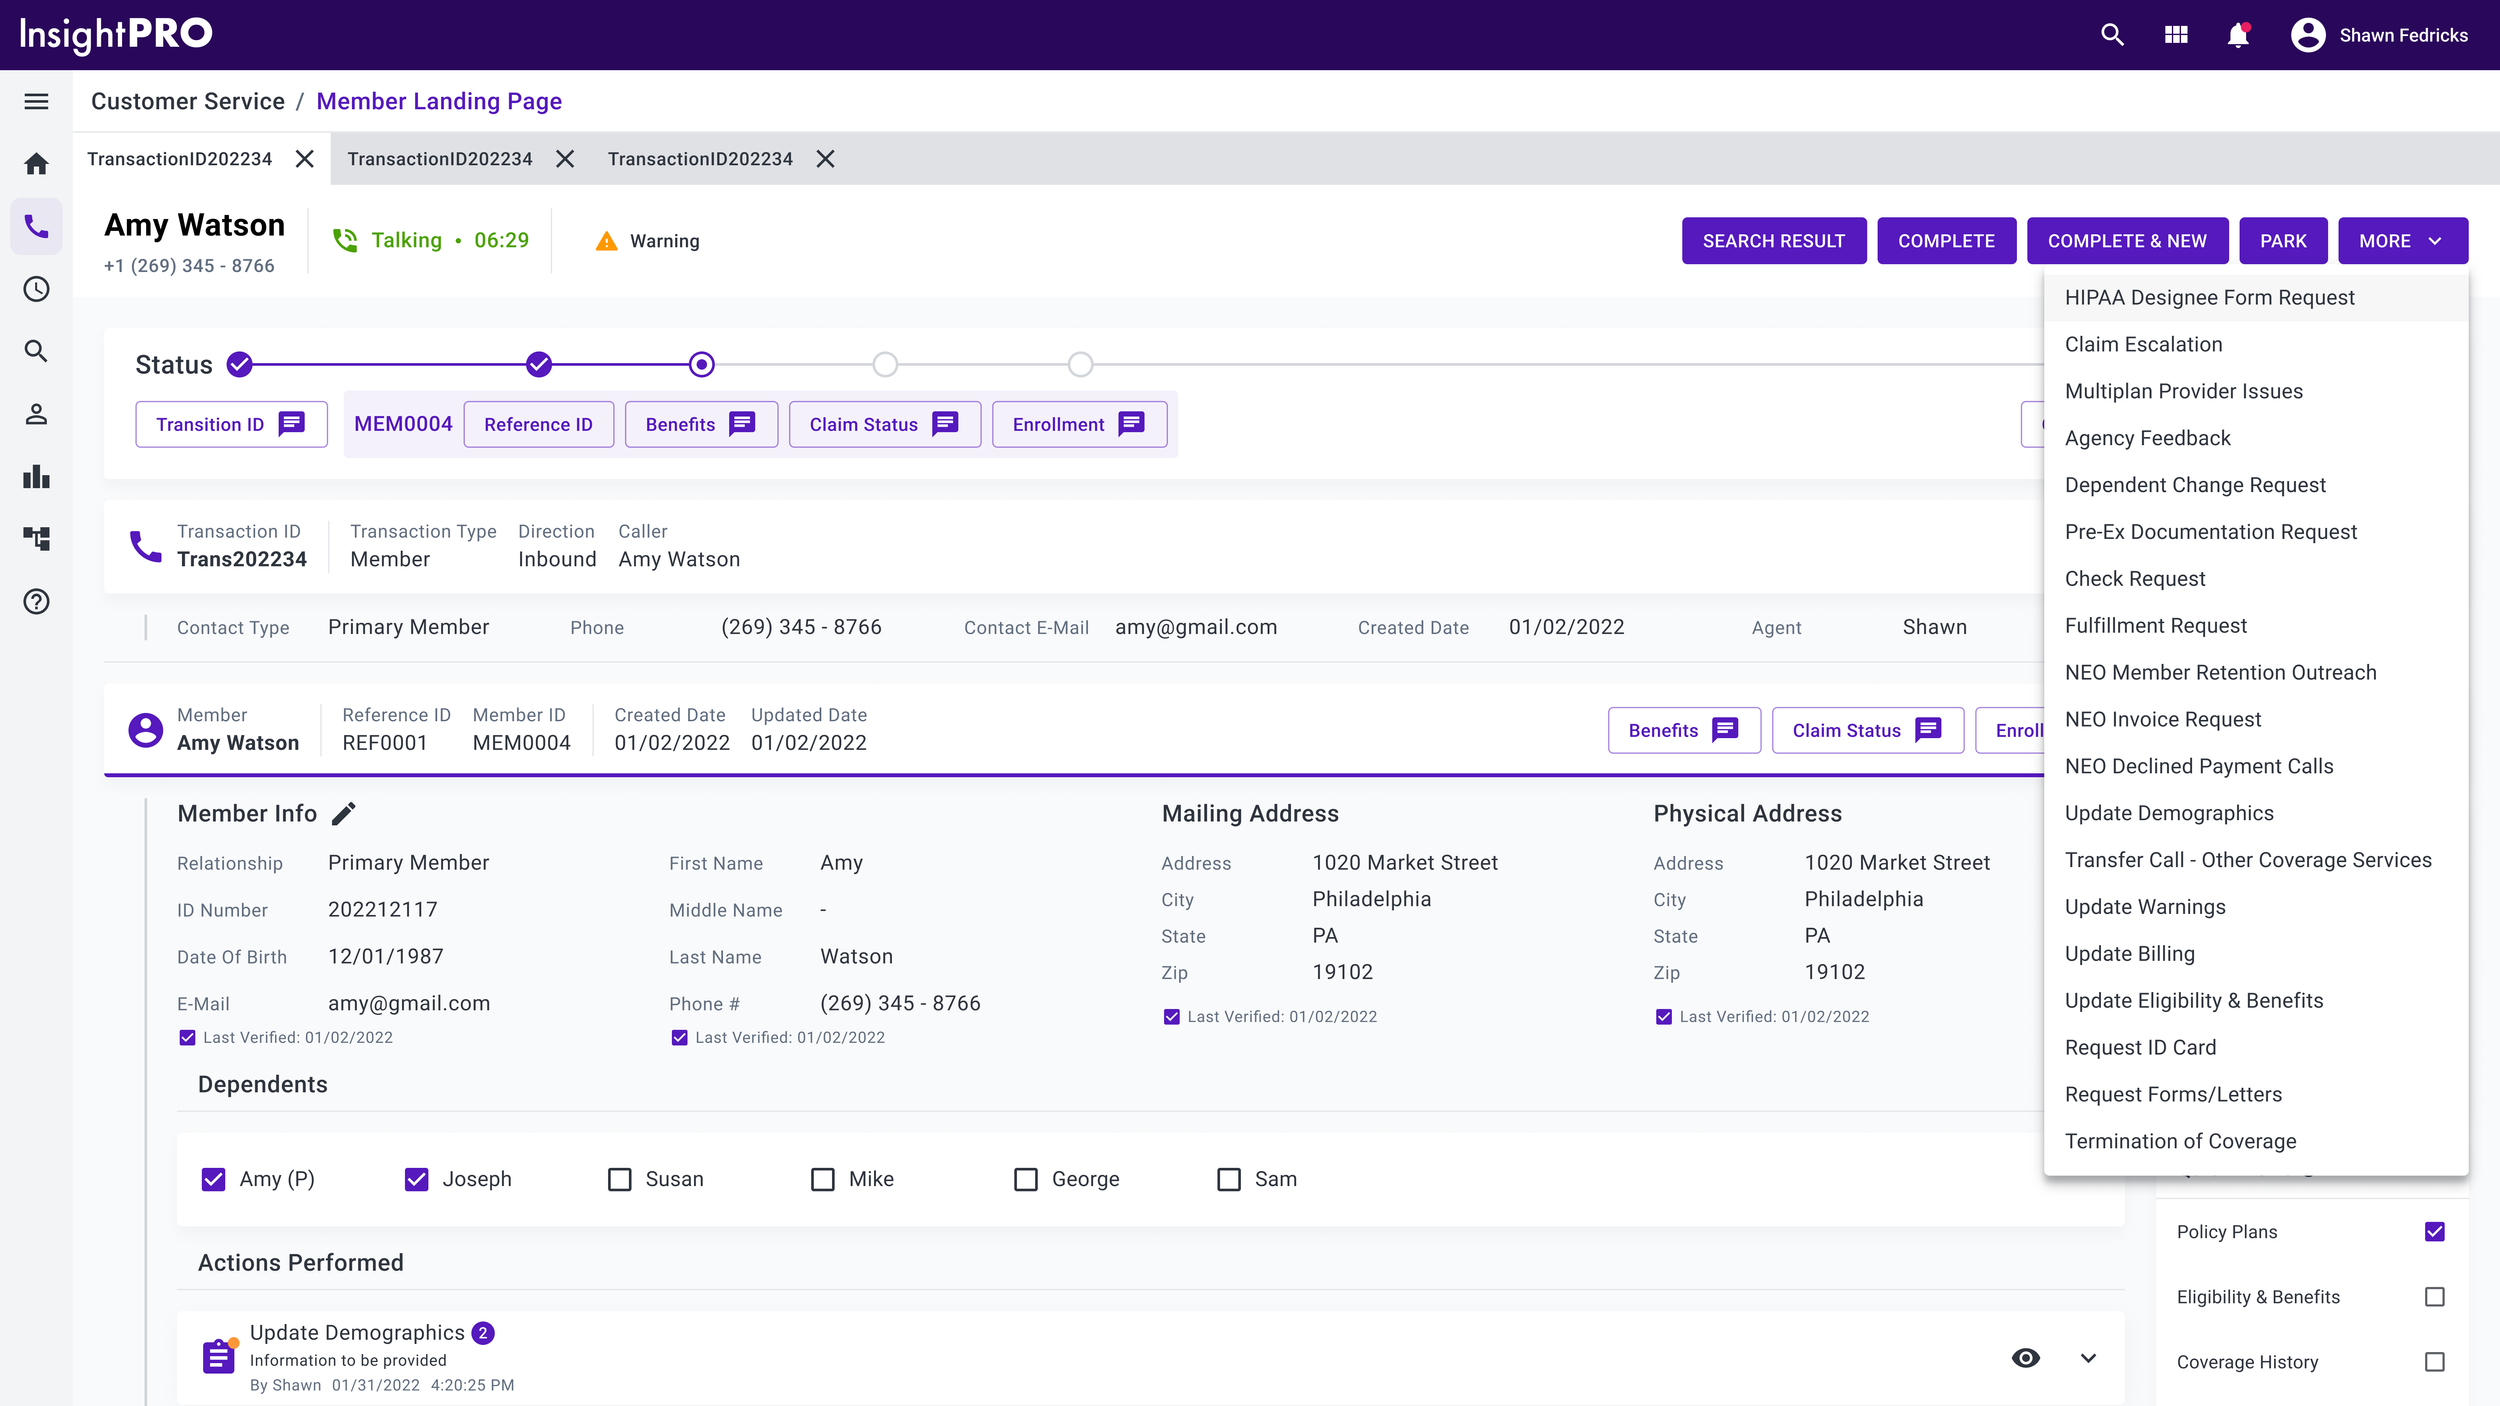Open the apps grid icon
Viewport: 2500px width, 1406px height.
(2176, 35)
